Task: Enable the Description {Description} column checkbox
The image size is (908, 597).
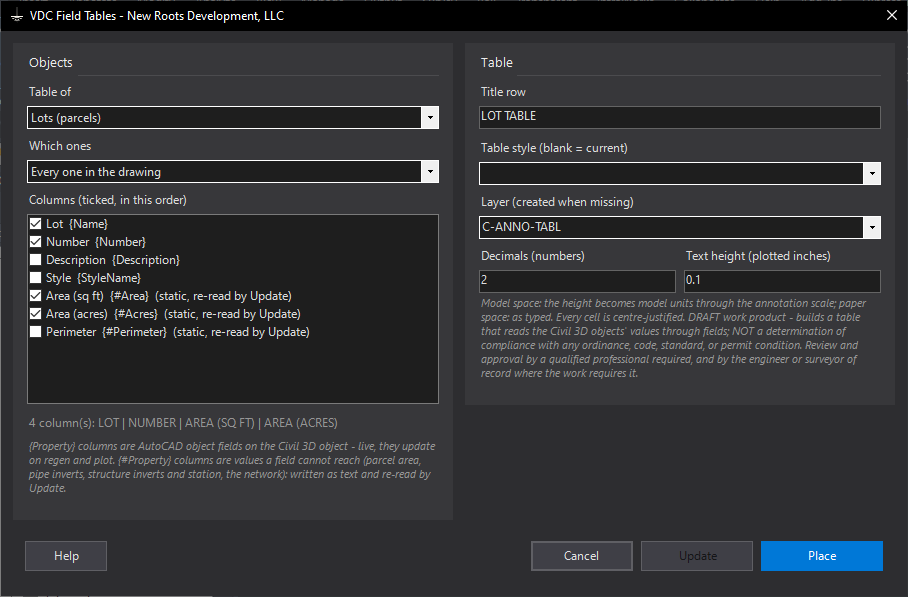Action: 36,260
